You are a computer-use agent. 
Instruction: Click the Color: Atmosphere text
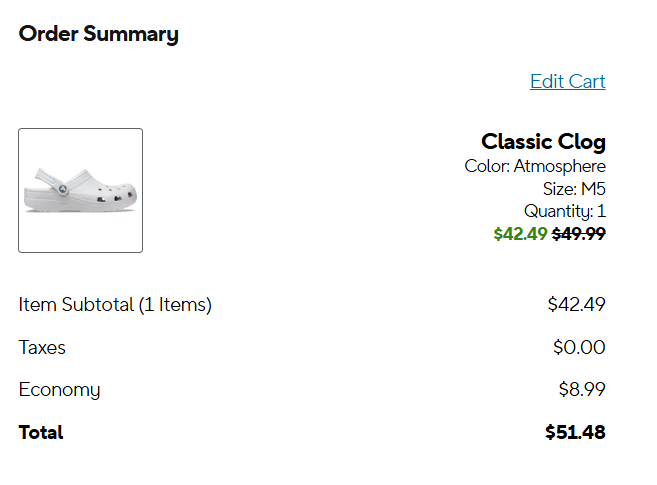coord(535,166)
